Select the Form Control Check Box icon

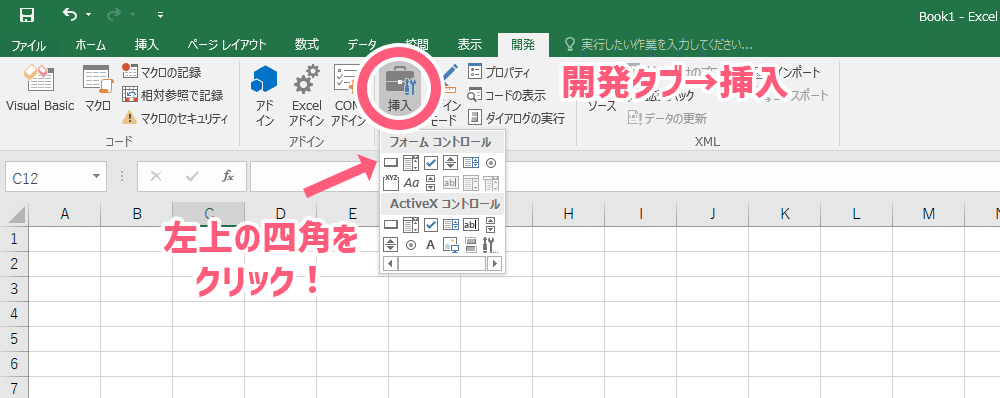point(430,163)
